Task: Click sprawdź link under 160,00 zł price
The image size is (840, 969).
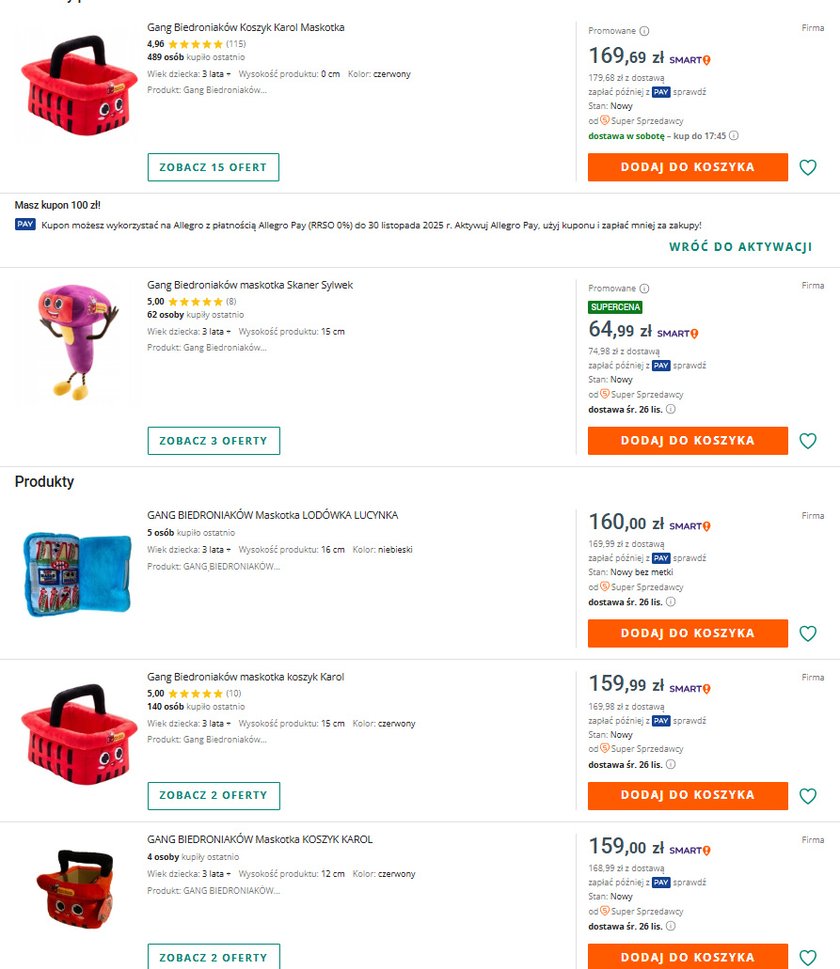Action: 689,558
